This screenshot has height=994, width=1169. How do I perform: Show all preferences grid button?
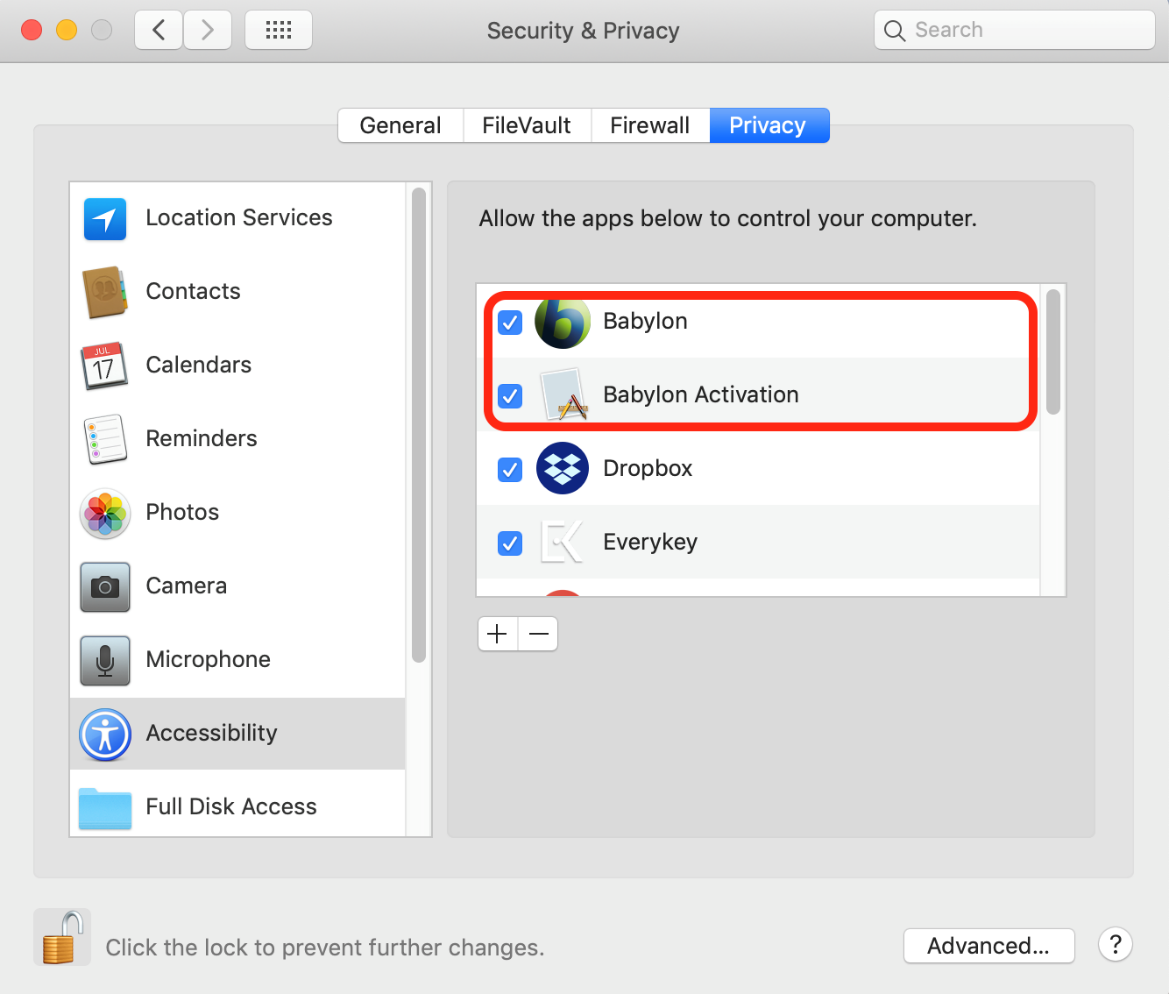(x=278, y=30)
